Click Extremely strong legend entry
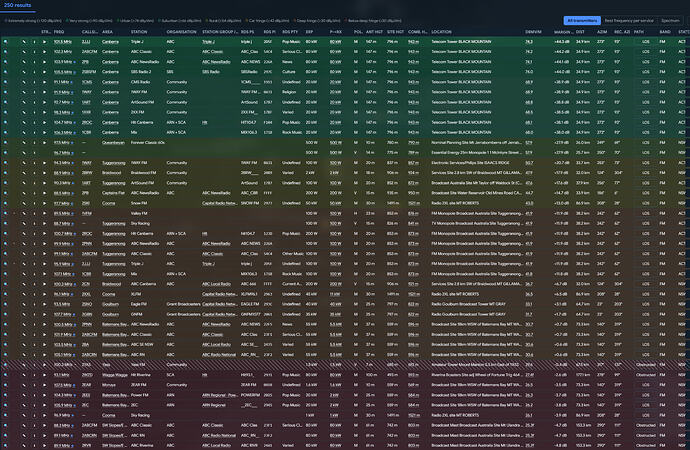690x450 pixels. point(33,21)
